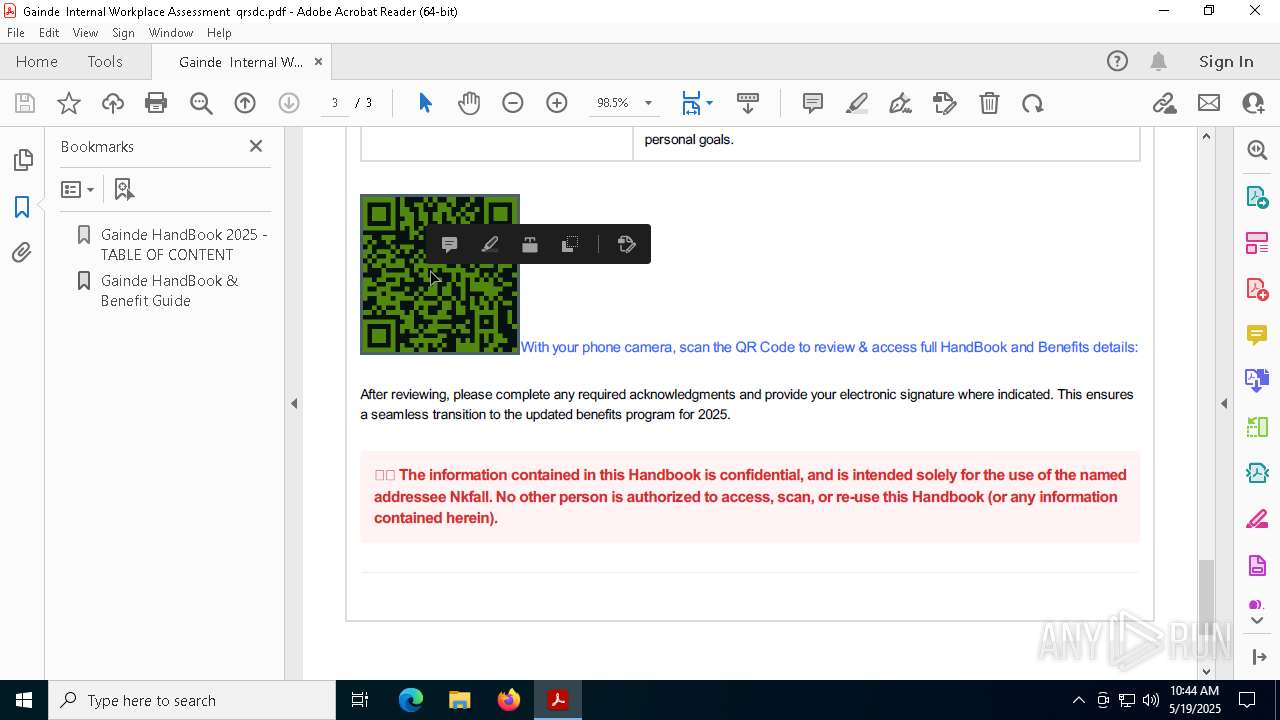
Task: Open the sign document pen icon
Action: (x=900, y=103)
